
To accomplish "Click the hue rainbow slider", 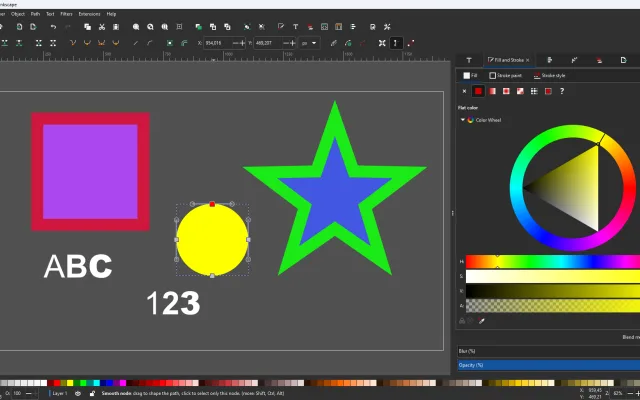I will tap(553, 262).
